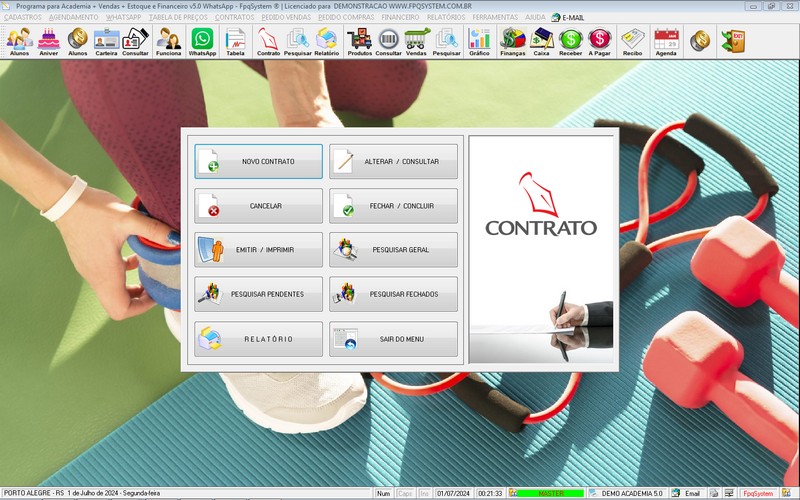Image resolution: width=800 pixels, height=500 pixels.
Task: Open the Alunos student registration toolbar icon
Action: tap(19, 41)
